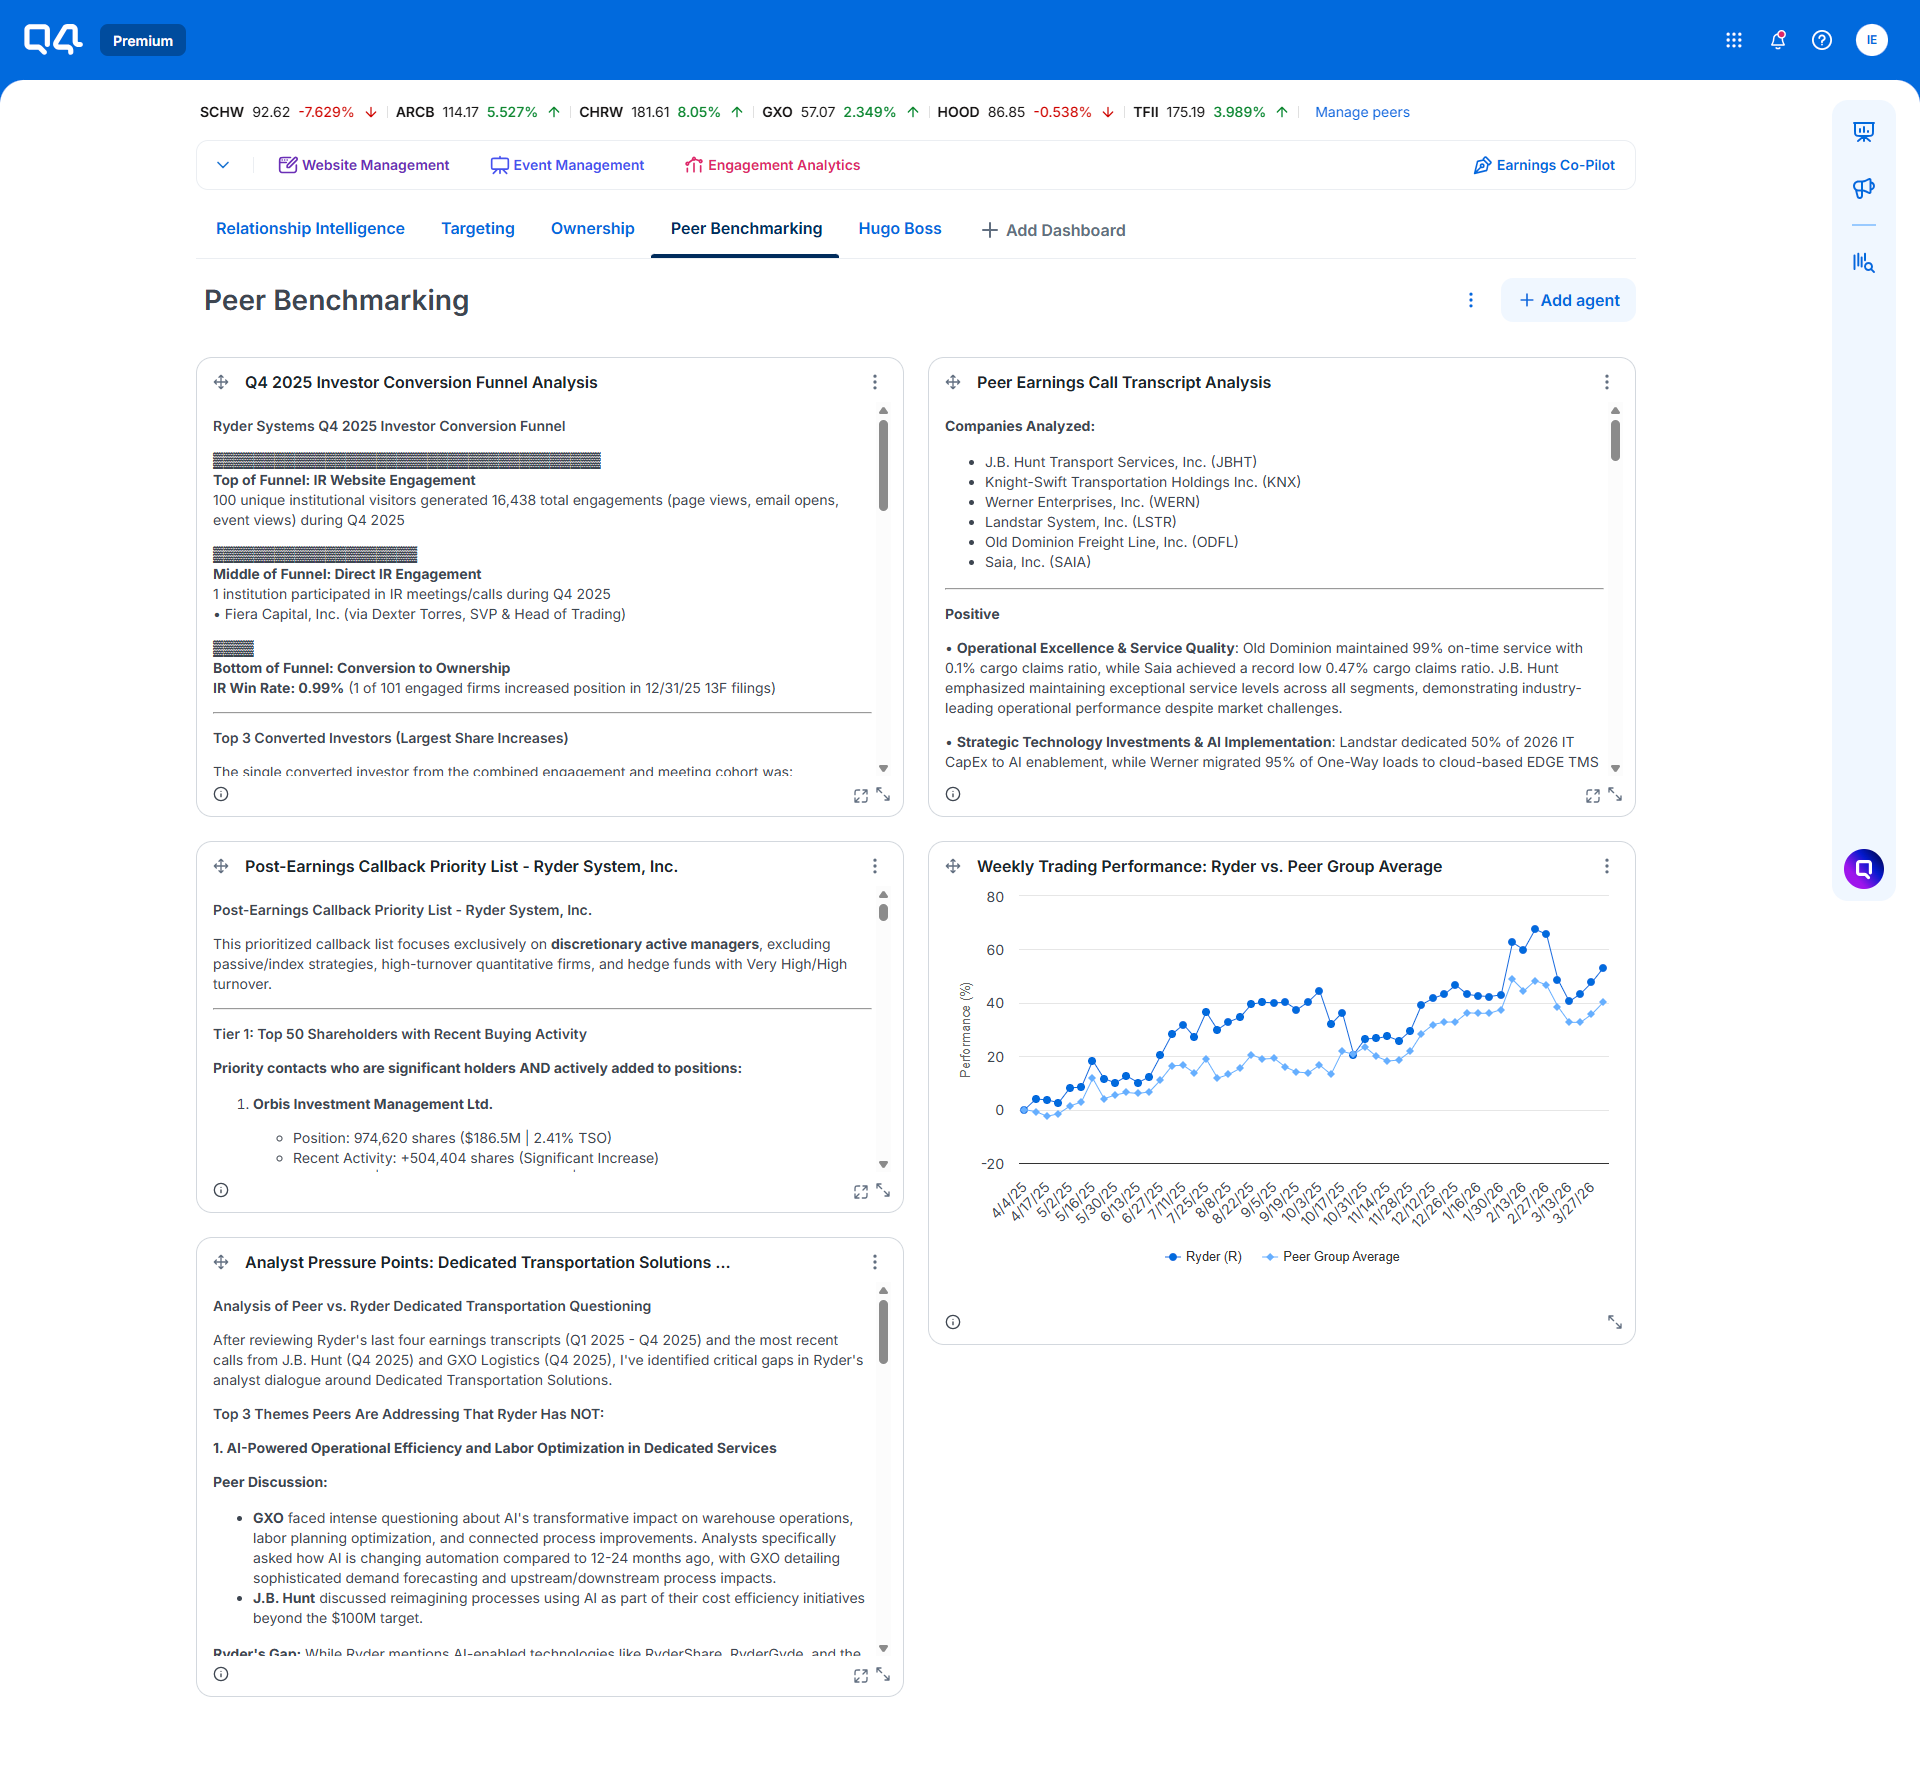Screen dimensions: 1920x1777
Task: Expand Analyst Pressure Points card to fullscreen
Action: point(861,1676)
